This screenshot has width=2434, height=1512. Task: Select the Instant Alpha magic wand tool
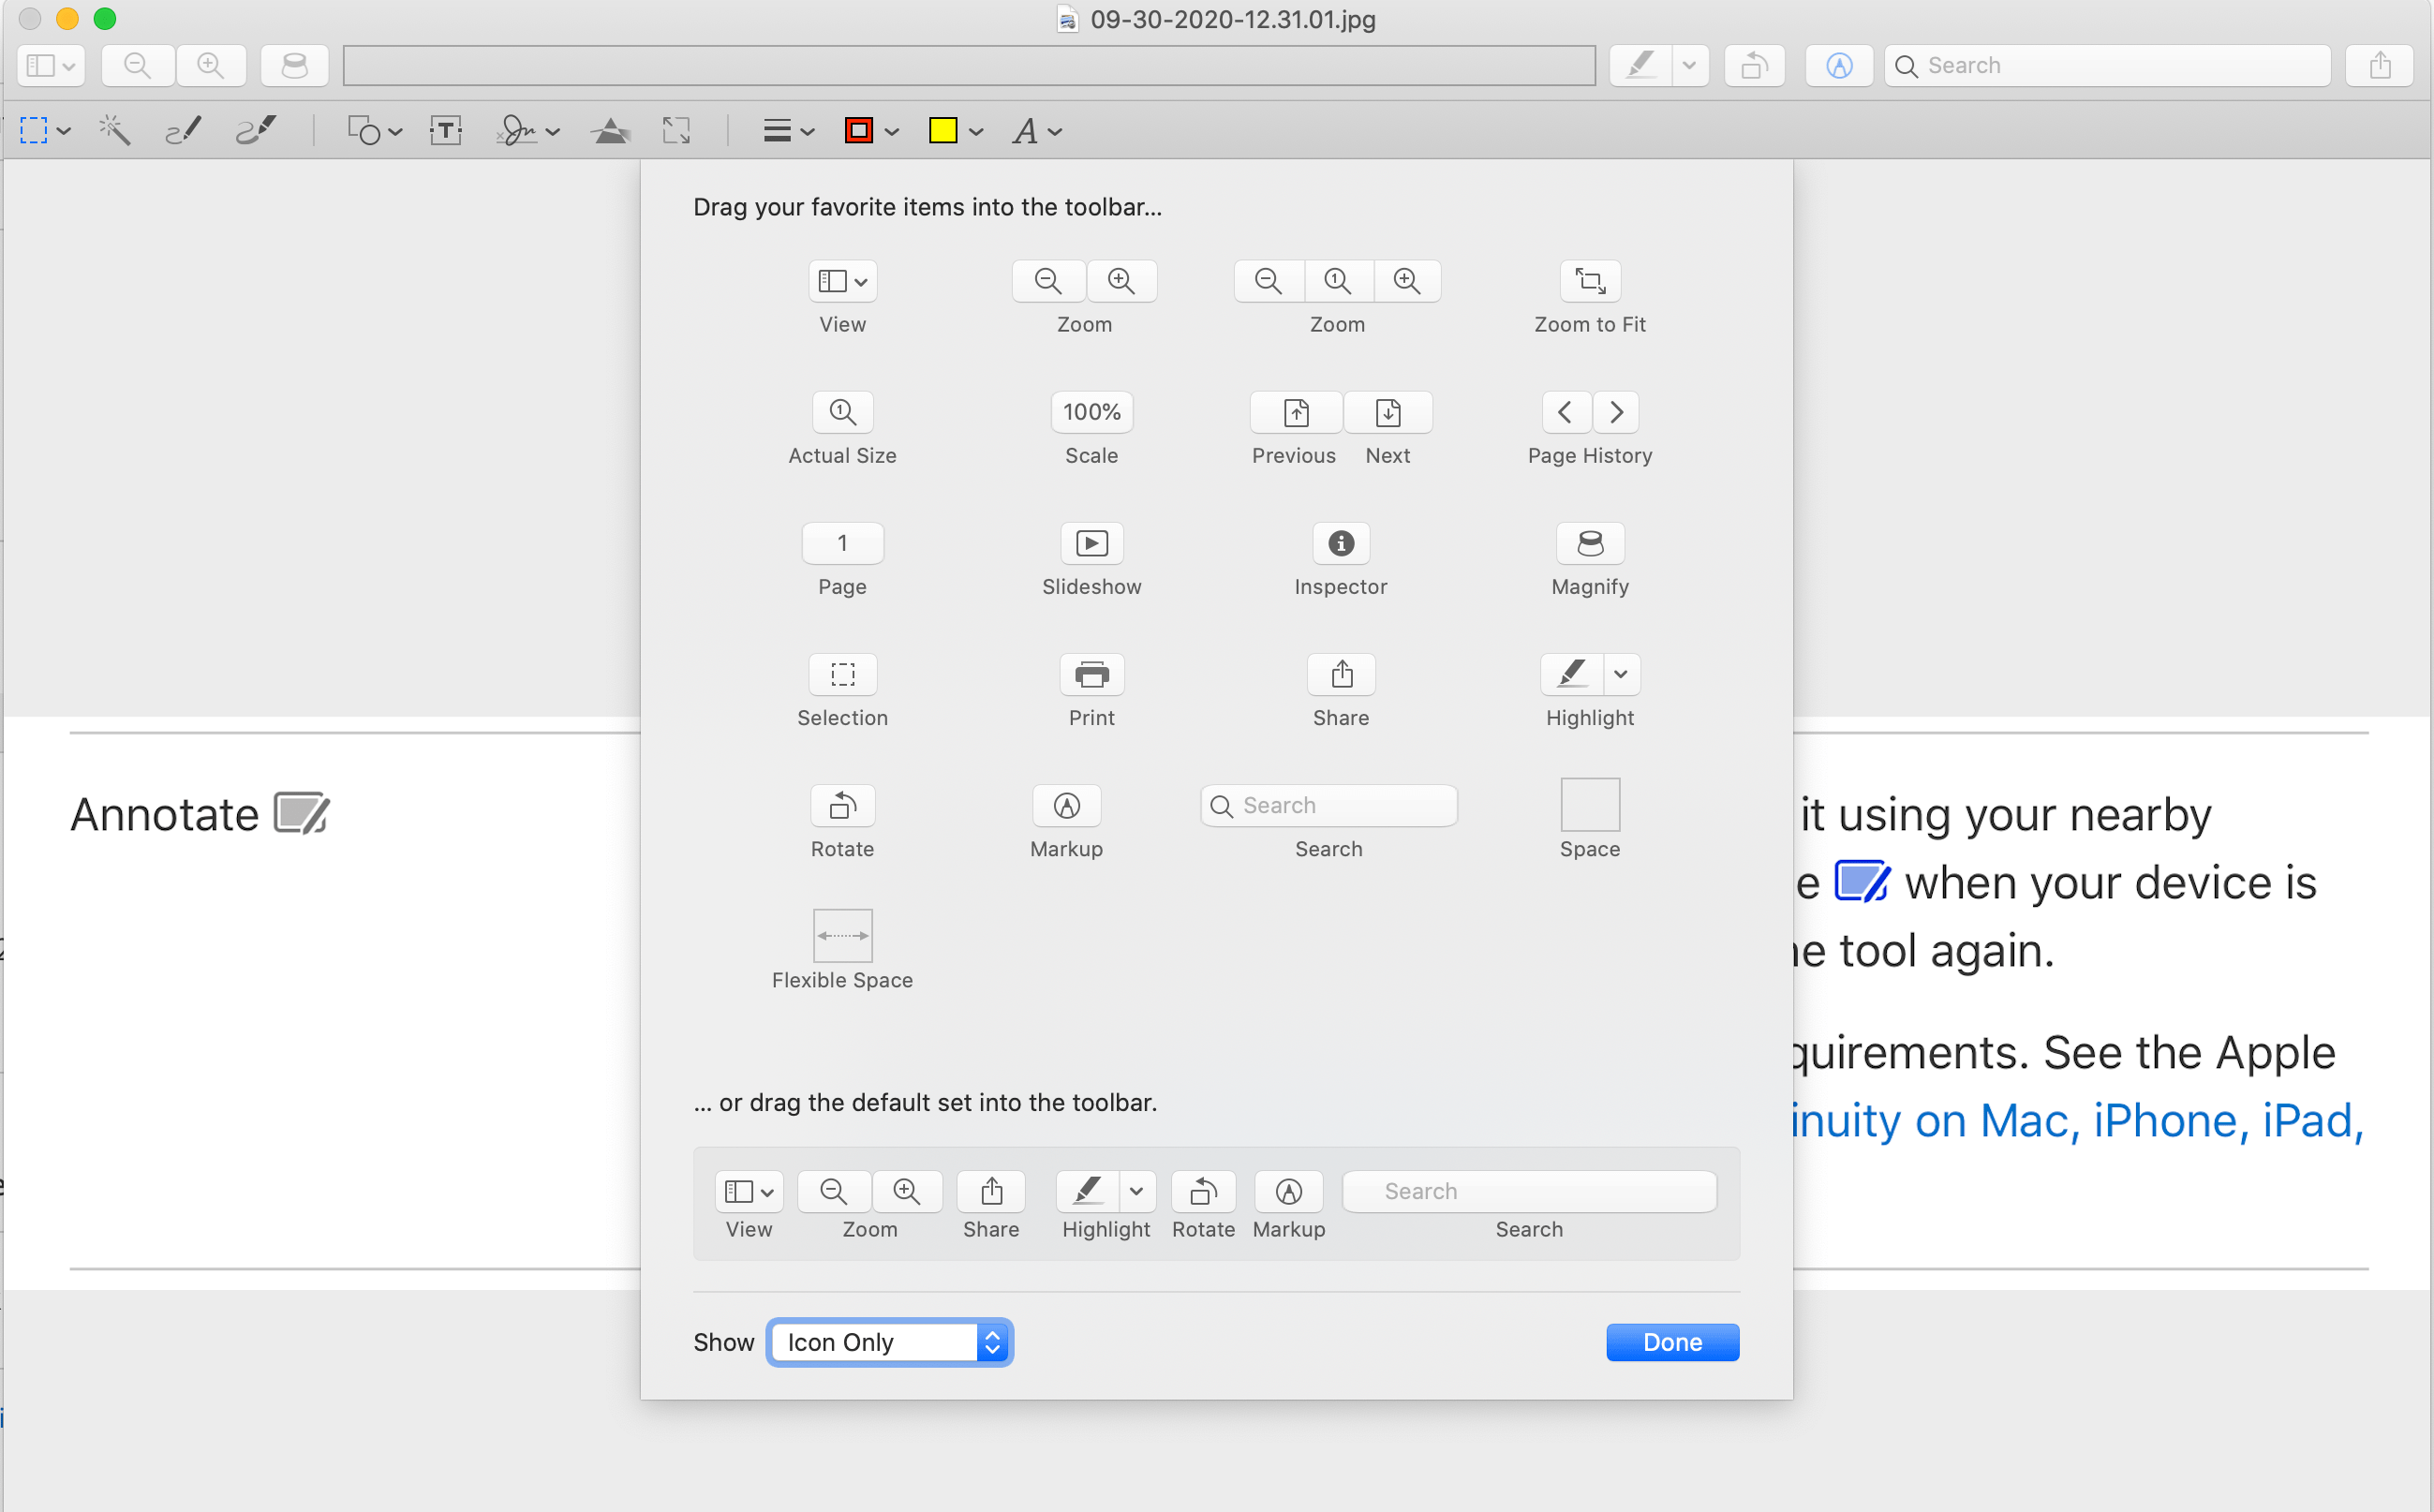click(114, 131)
